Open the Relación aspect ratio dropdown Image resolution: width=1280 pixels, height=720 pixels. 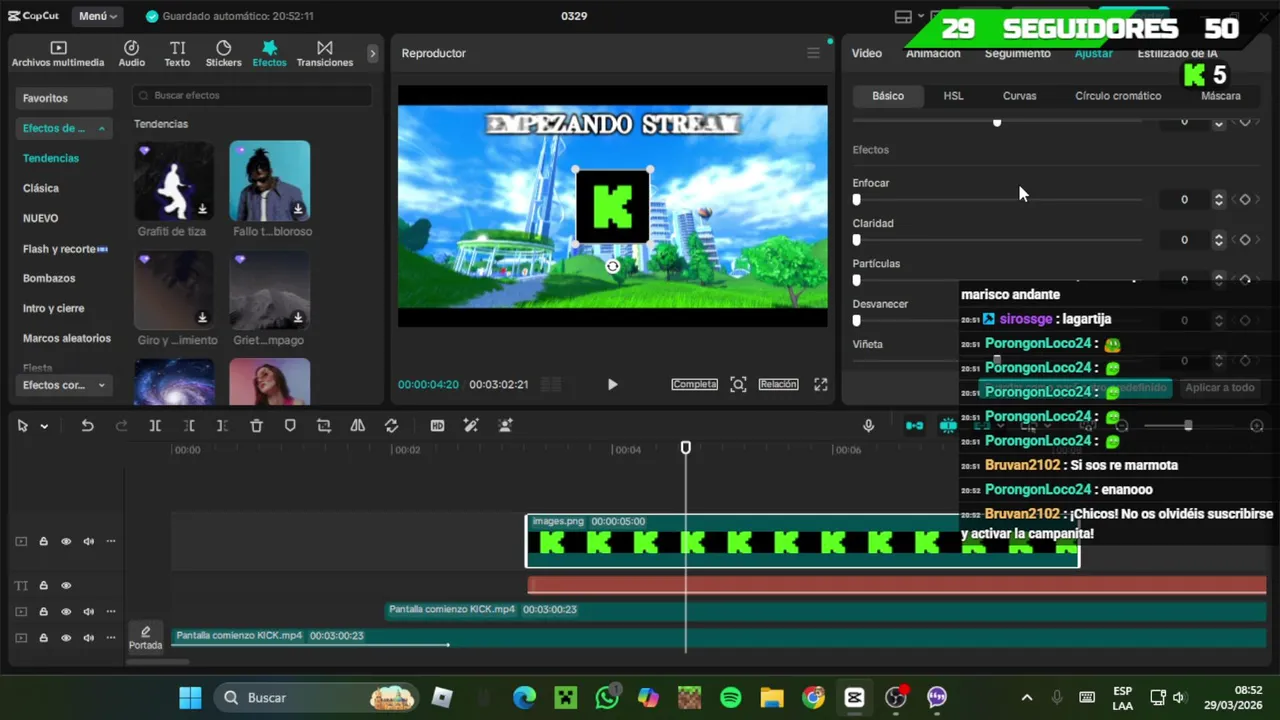(778, 384)
